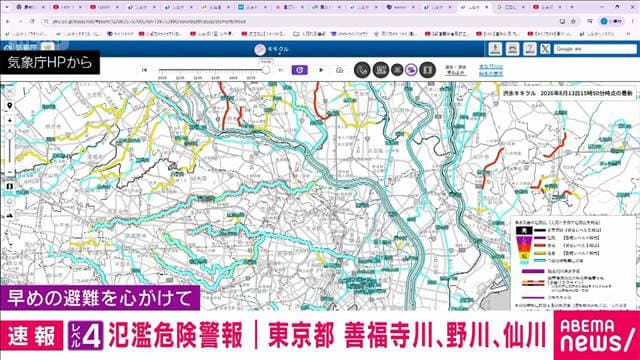Click the JMA logo in blue header

[x=20, y=48]
